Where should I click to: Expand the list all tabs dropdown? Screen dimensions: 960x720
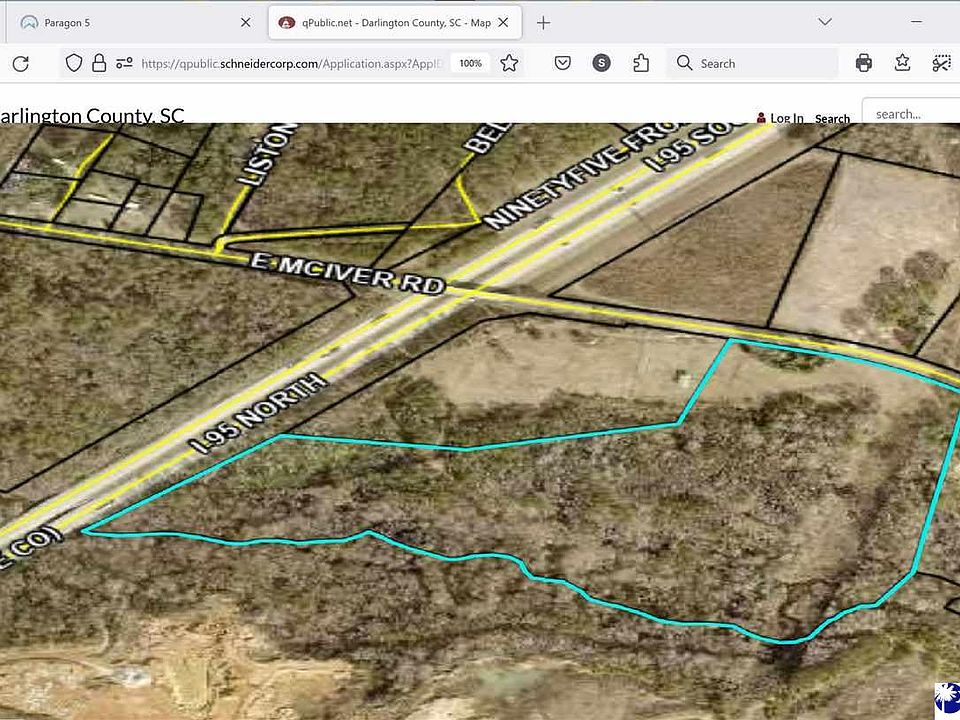pos(825,22)
